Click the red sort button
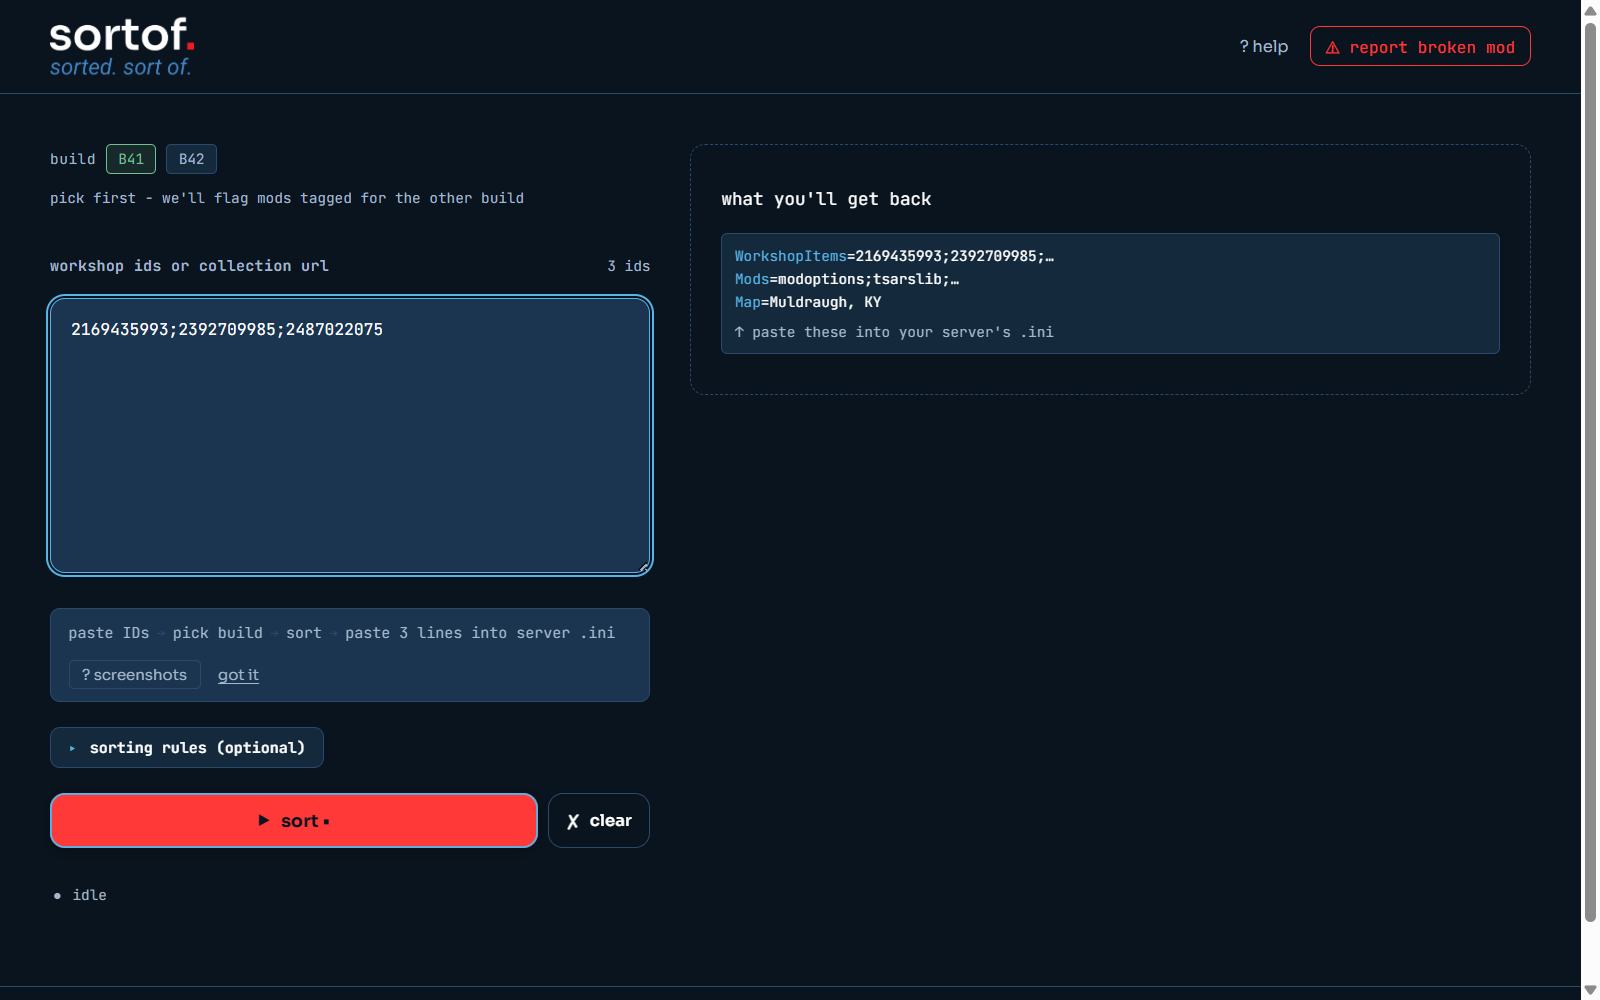Viewport: 1600px width, 1000px height. [x=294, y=821]
